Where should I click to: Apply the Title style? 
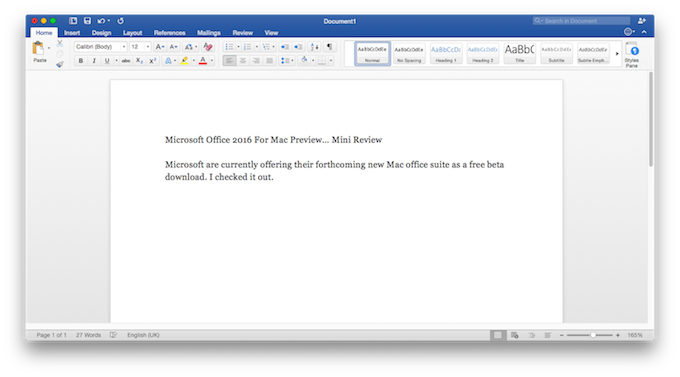(520, 53)
